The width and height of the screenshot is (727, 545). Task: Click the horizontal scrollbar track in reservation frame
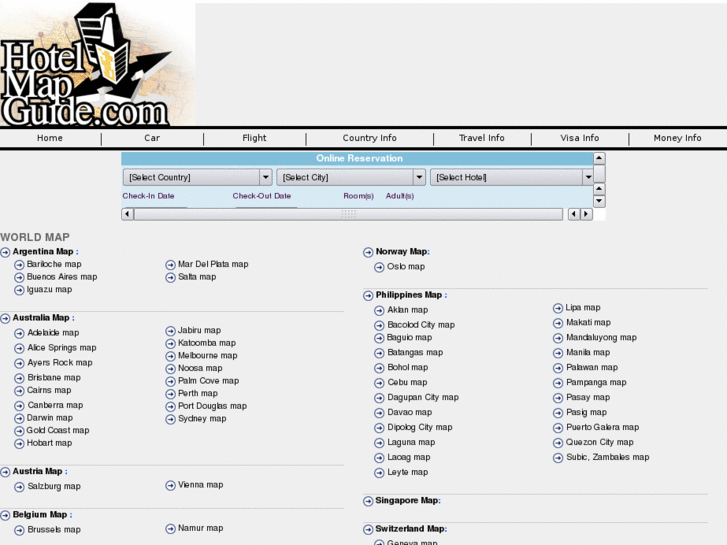[x=348, y=214]
